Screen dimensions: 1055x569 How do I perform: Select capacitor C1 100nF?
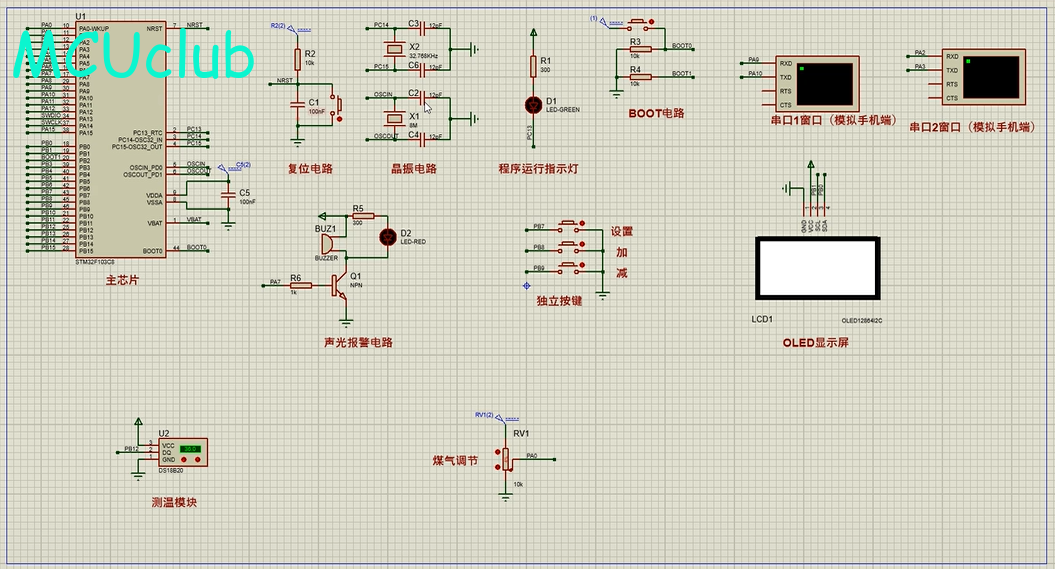click(x=297, y=104)
